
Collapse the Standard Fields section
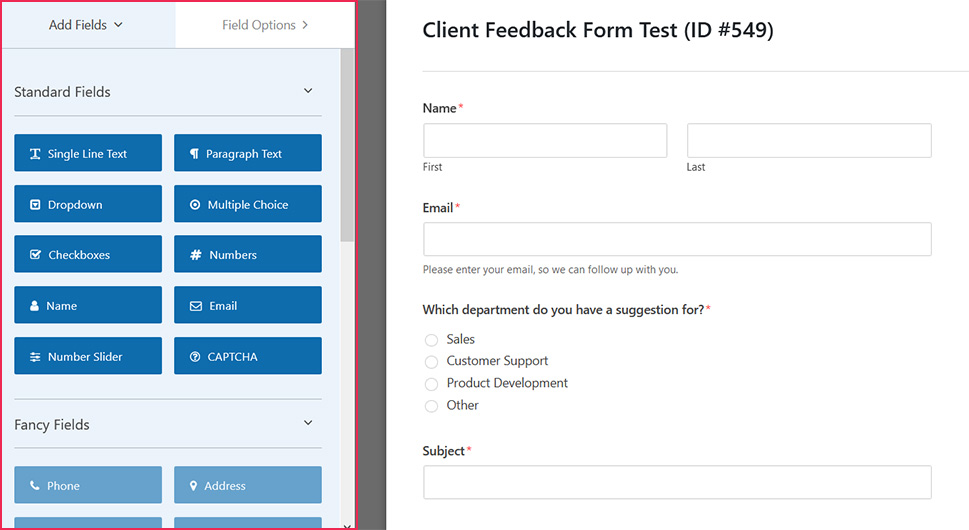(x=308, y=91)
